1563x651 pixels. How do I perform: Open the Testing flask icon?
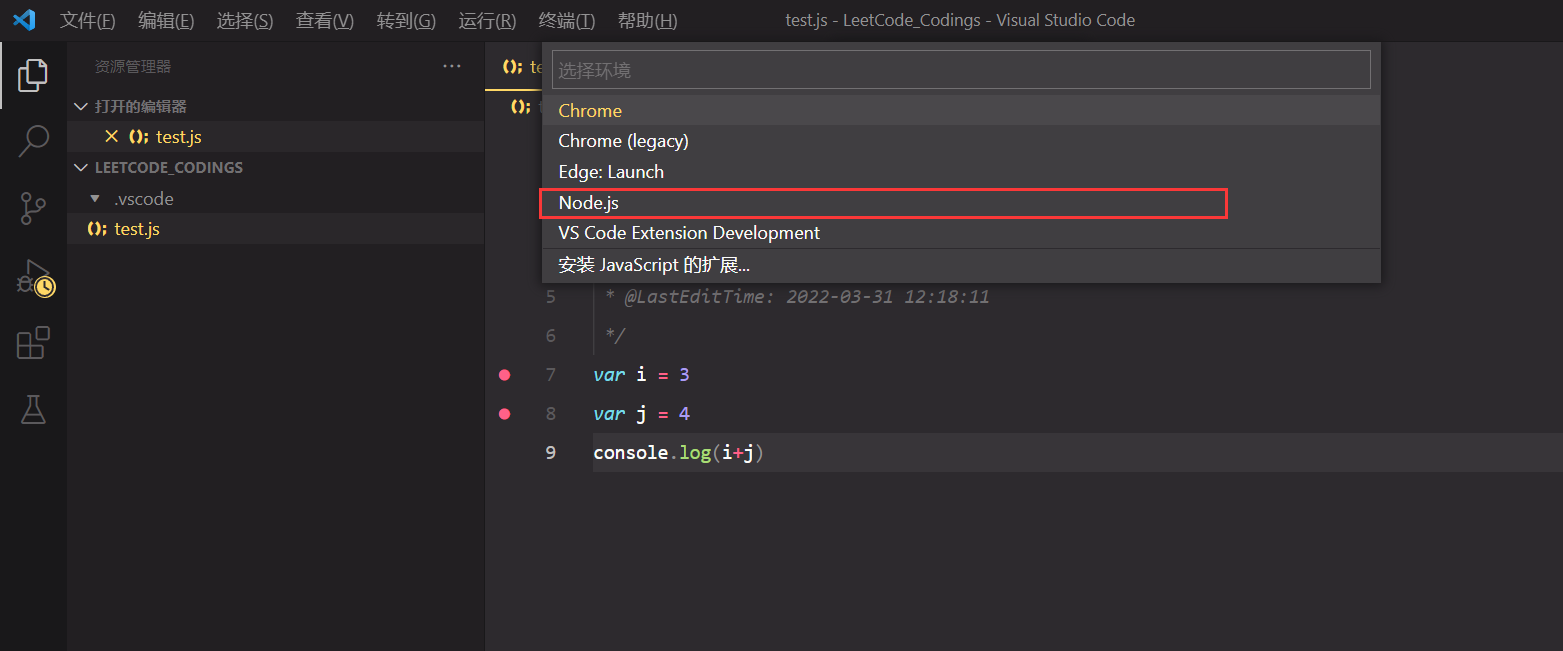33,408
